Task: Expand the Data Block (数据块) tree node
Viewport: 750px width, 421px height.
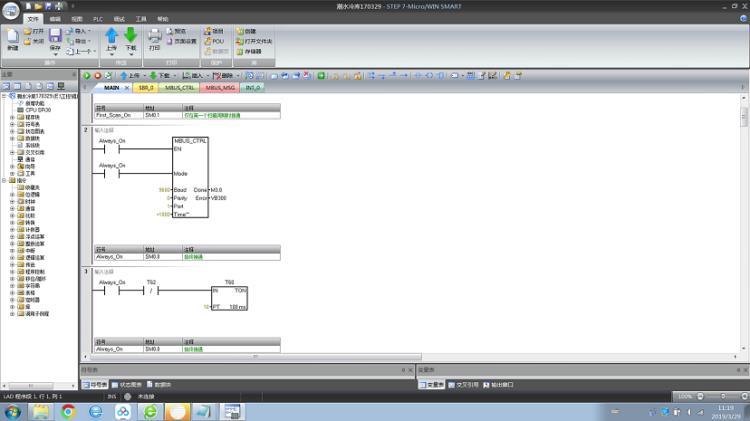Action: 12,138
